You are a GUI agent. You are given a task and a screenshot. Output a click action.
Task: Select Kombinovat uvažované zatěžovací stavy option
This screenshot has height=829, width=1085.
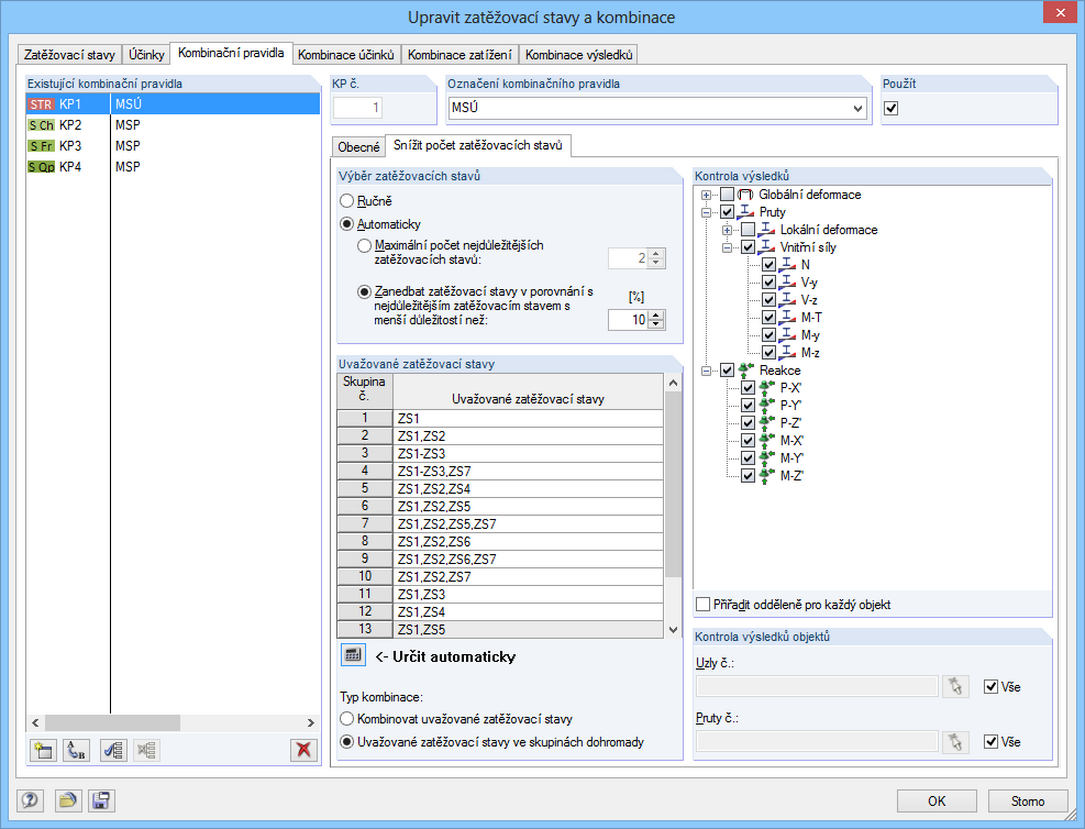tap(347, 719)
